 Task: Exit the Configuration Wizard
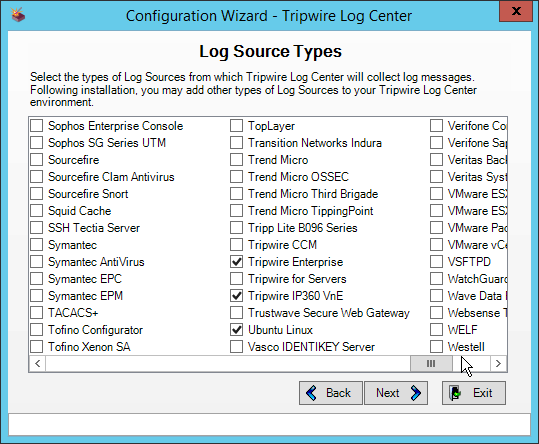[x=474, y=393]
